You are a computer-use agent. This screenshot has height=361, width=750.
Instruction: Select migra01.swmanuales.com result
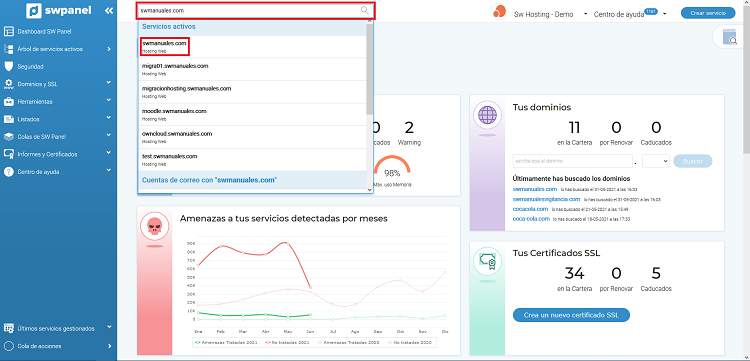pyautogui.click(x=252, y=69)
